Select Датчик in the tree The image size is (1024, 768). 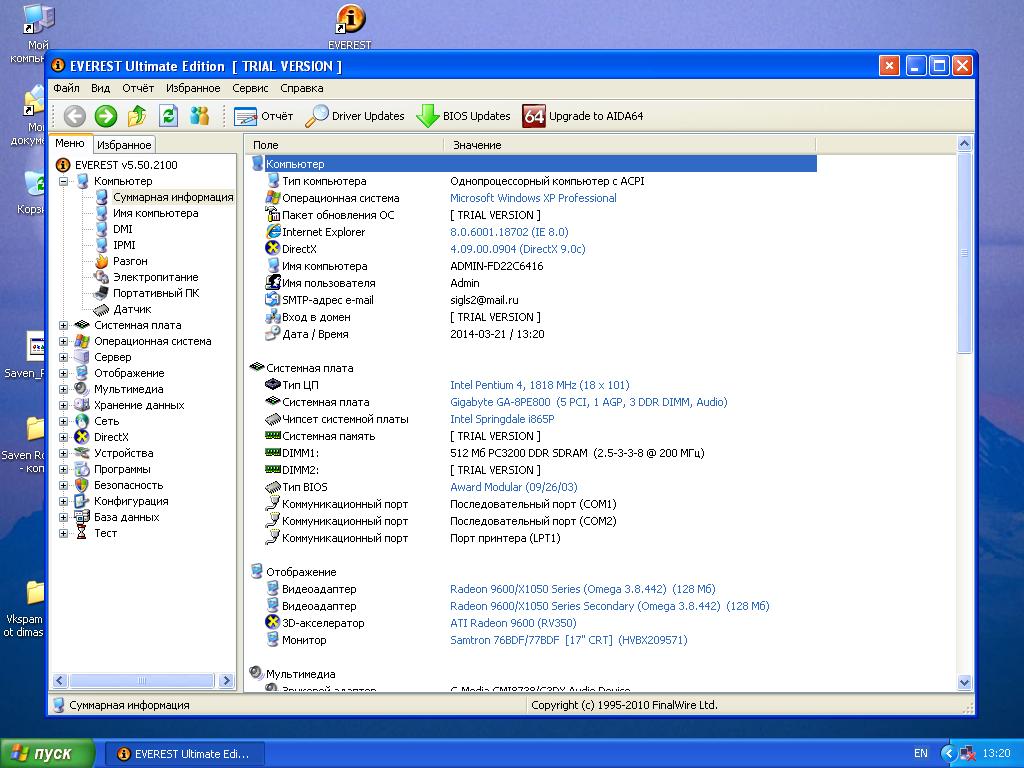click(x=132, y=309)
